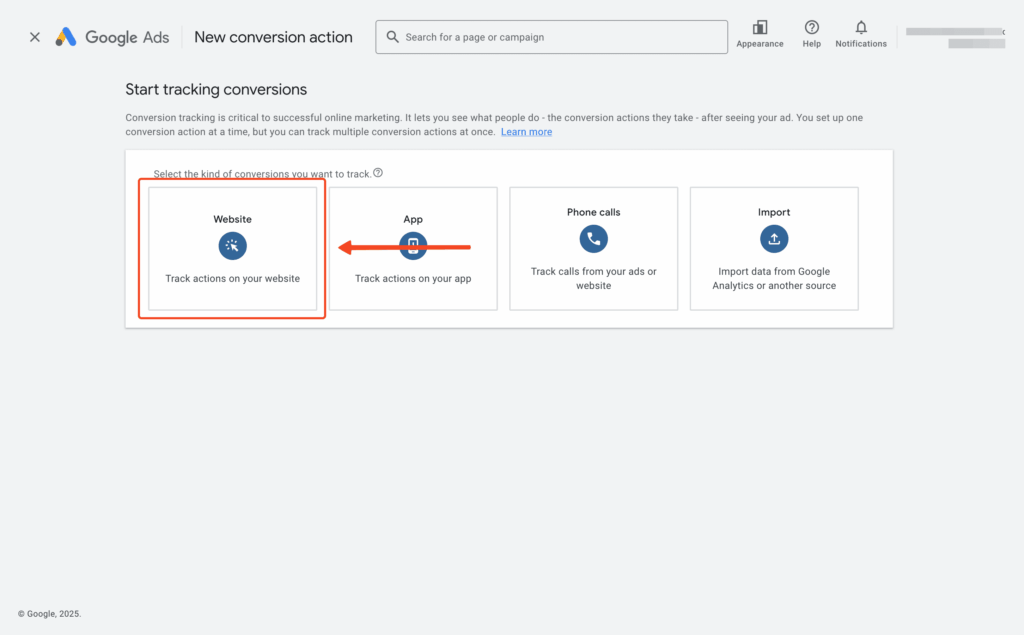The height and width of the screenshot is (635, 1024).
Task: Click the Start tracking conversions heading
Action: [216, 89]
